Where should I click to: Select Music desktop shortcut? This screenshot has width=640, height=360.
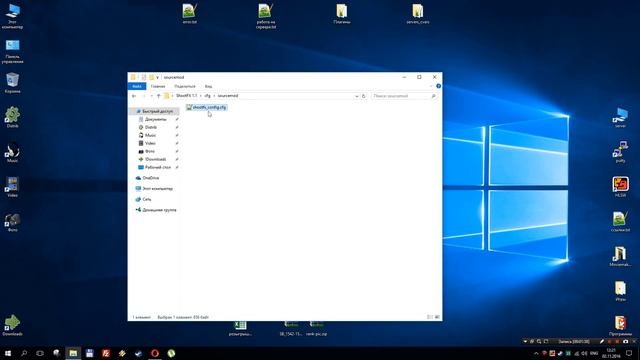click(12, 152)
